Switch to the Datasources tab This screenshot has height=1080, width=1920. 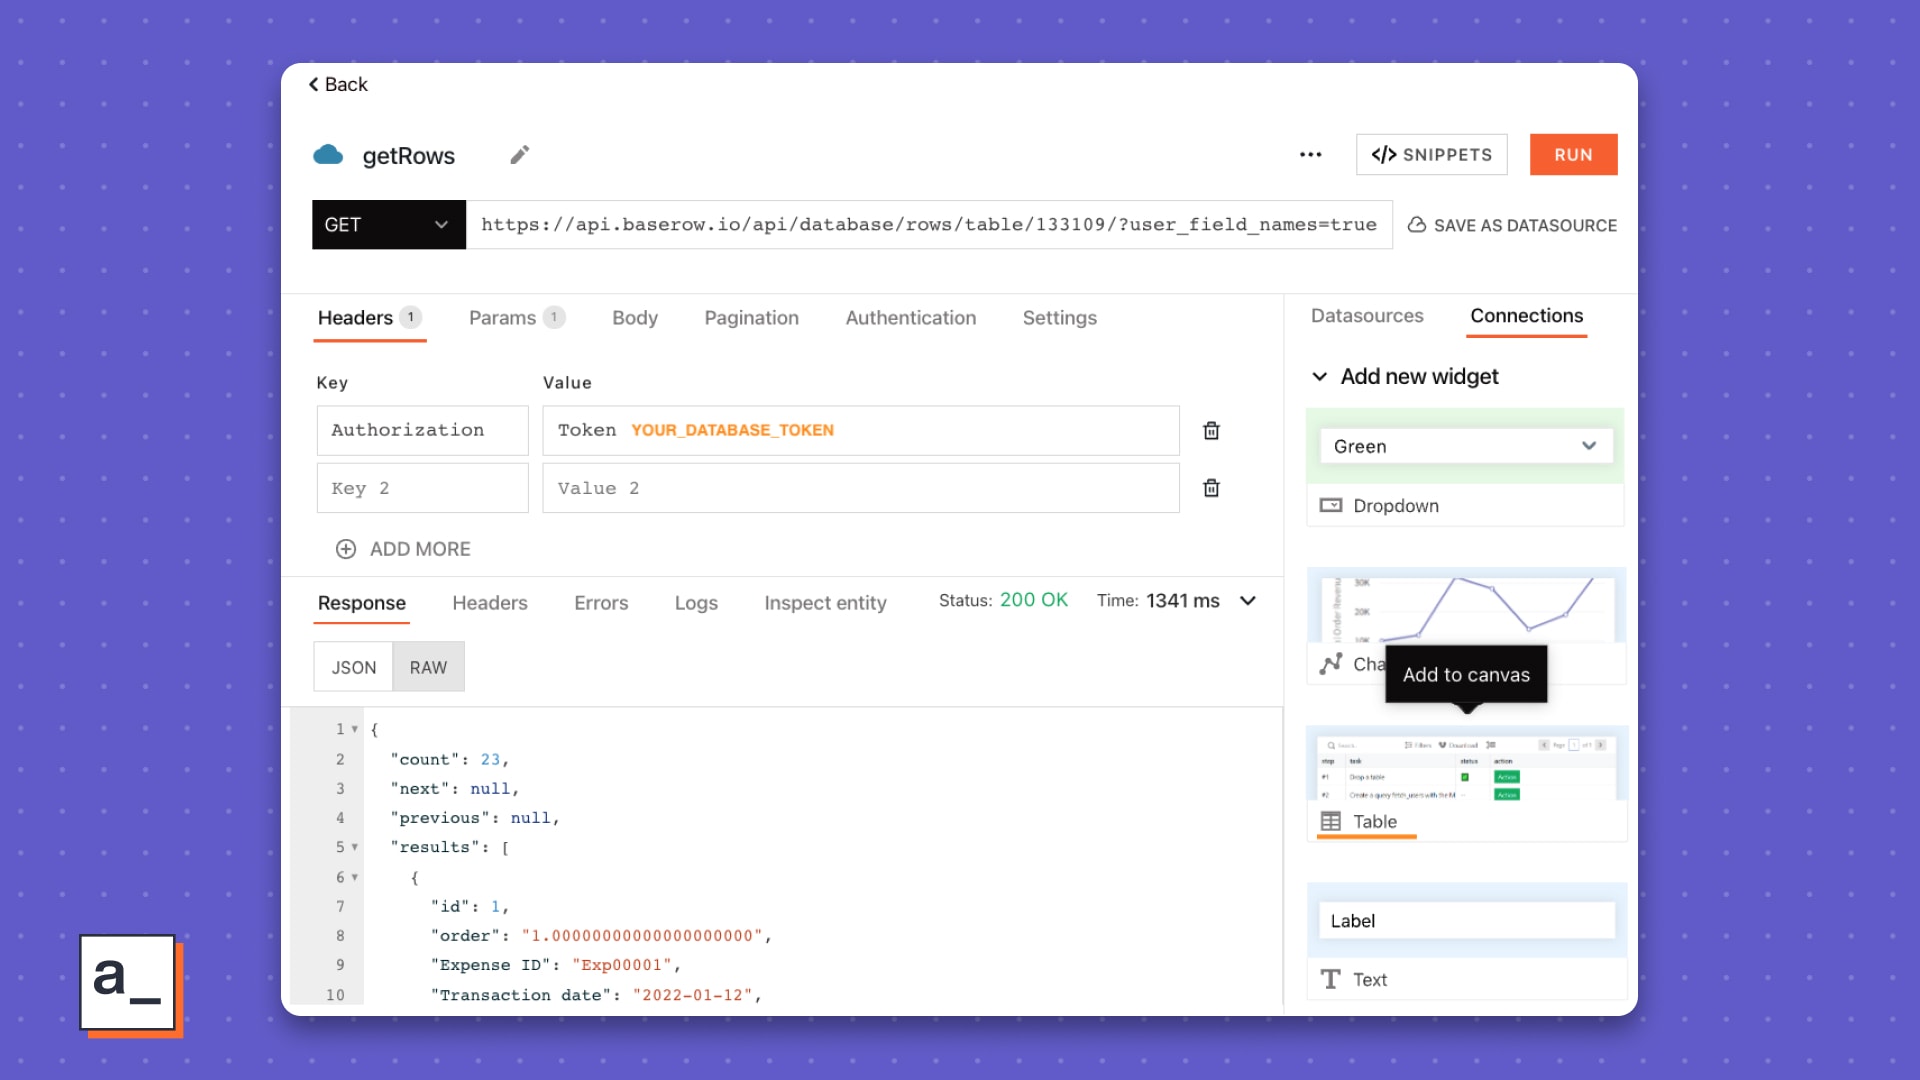pos(1367,316)
